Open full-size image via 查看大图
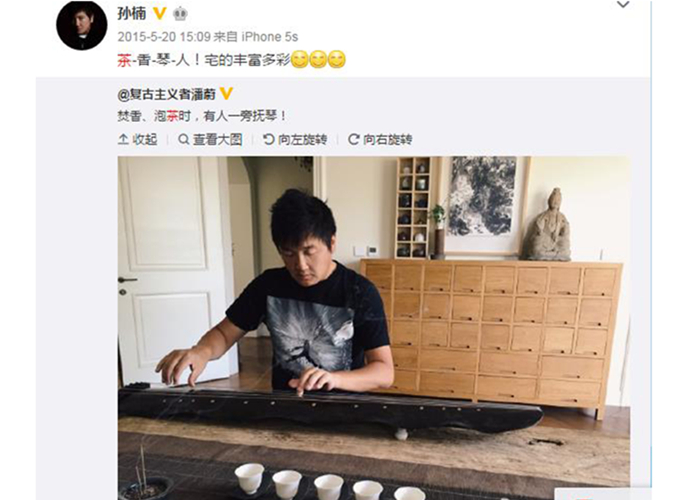700x500 pixels. 210,140
